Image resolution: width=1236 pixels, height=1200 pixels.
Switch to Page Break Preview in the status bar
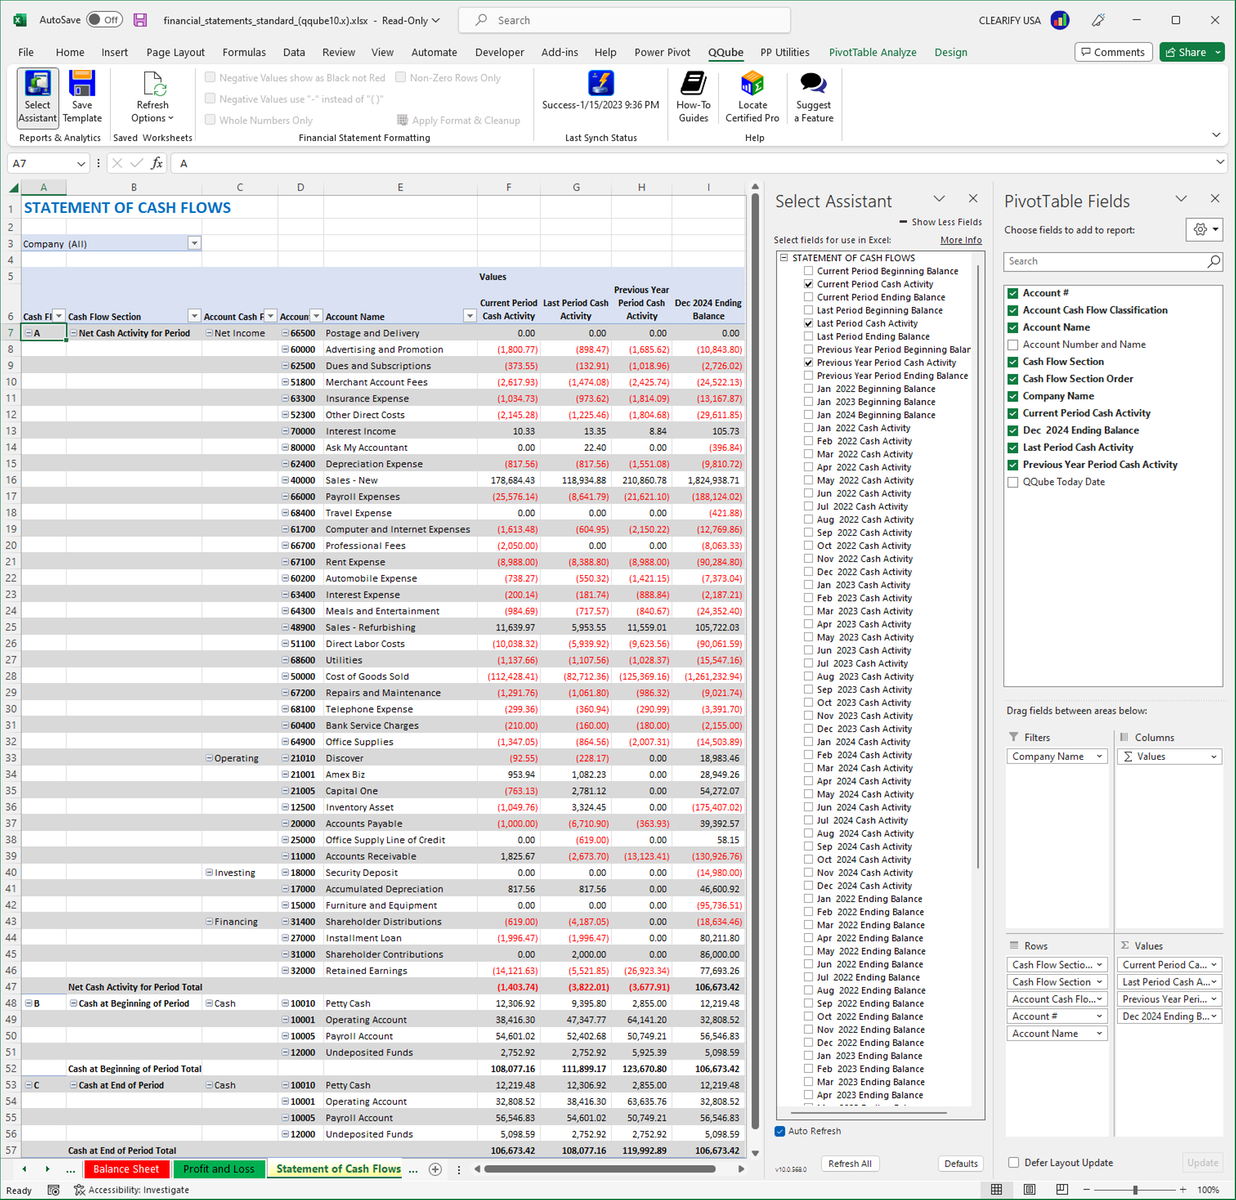pos(1061,1190)
